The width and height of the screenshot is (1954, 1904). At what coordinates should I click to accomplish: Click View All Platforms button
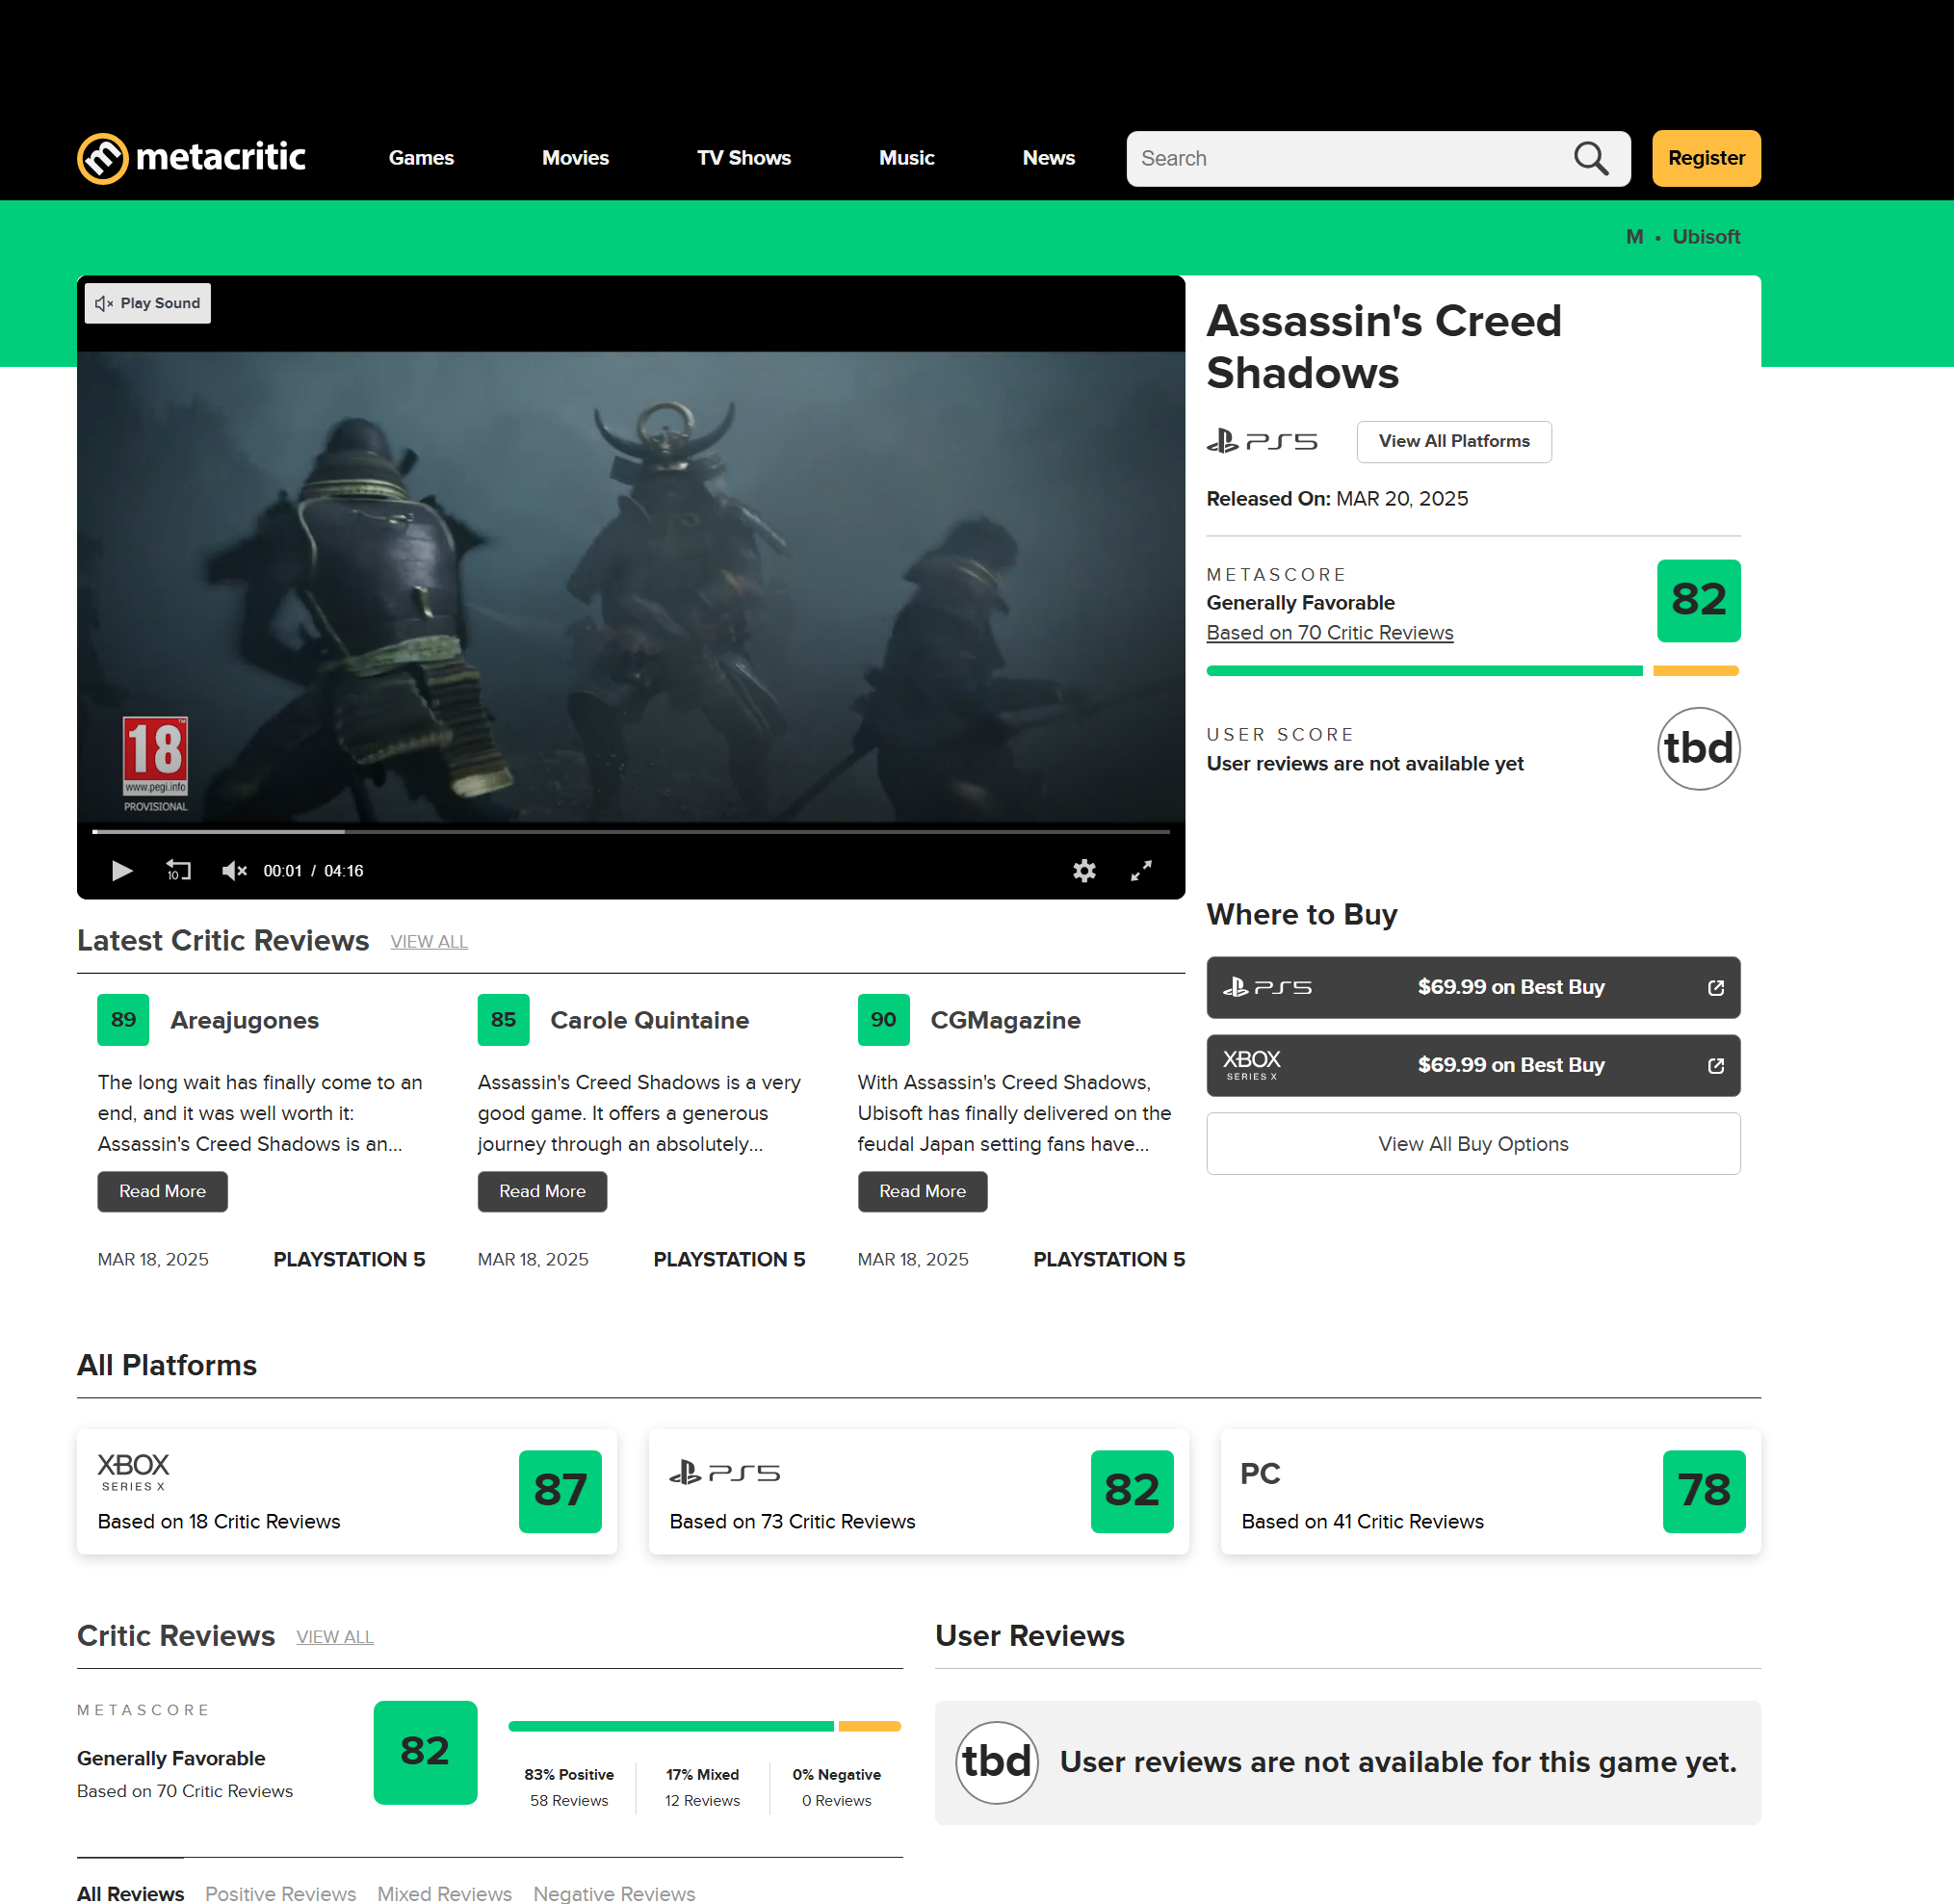tap(1454, 442)
